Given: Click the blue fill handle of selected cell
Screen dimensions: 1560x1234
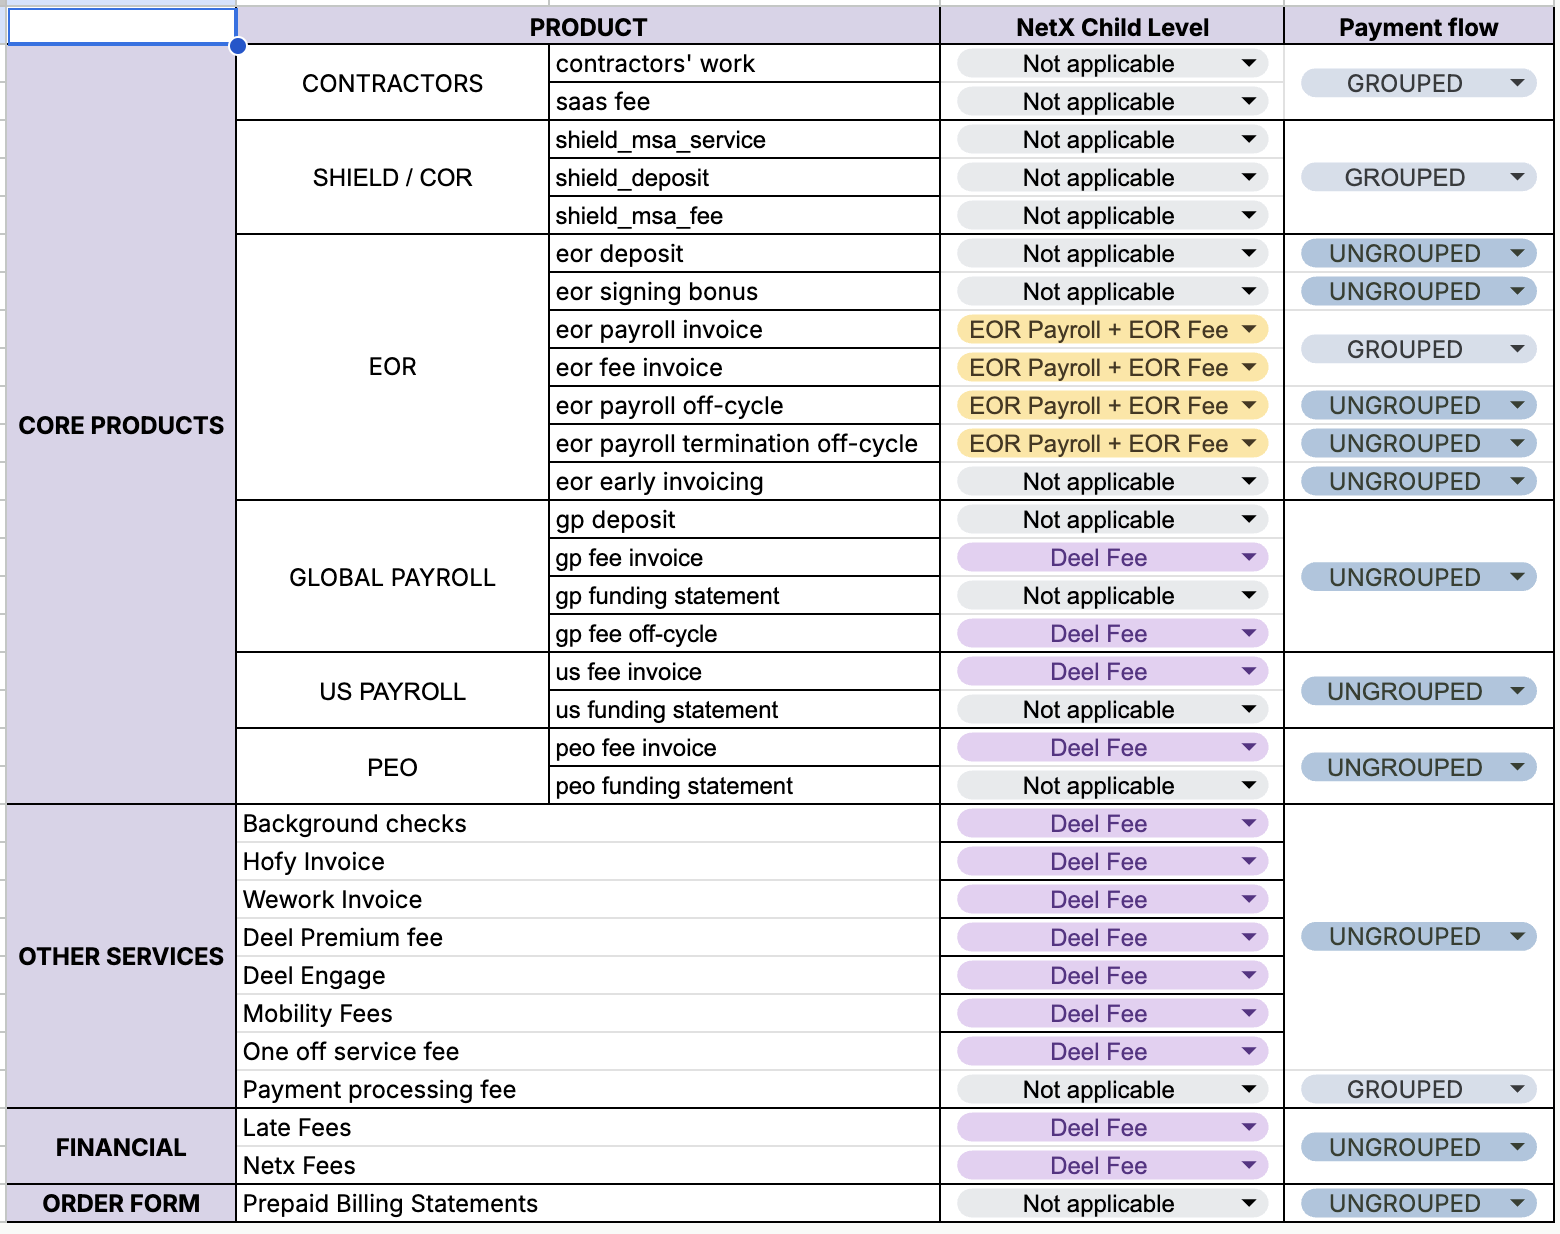Looking at the screenshot, I should click(238, 46).
